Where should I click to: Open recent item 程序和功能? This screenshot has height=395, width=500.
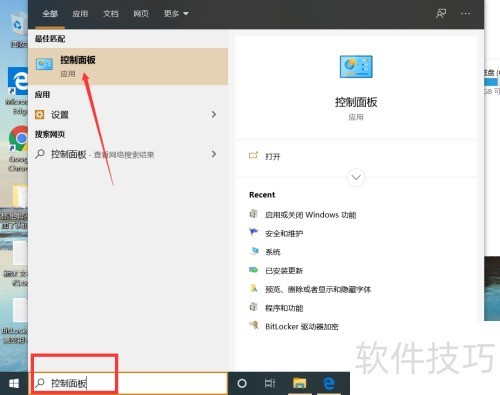(284, 308)
